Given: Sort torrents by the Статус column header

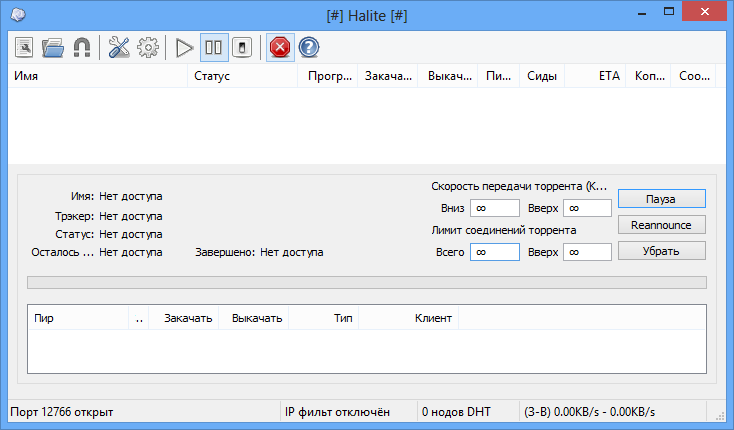Looking at the screenshot, I should 242,76.
